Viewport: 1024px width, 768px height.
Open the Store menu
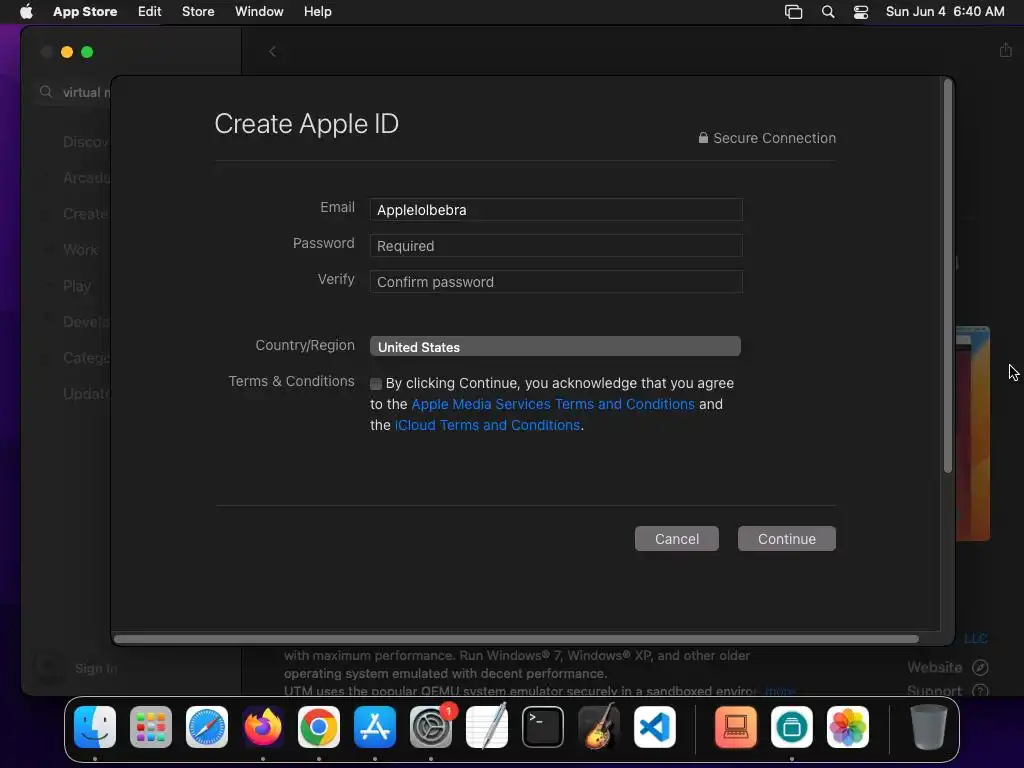pyautogui.click(x=198, y=12)
